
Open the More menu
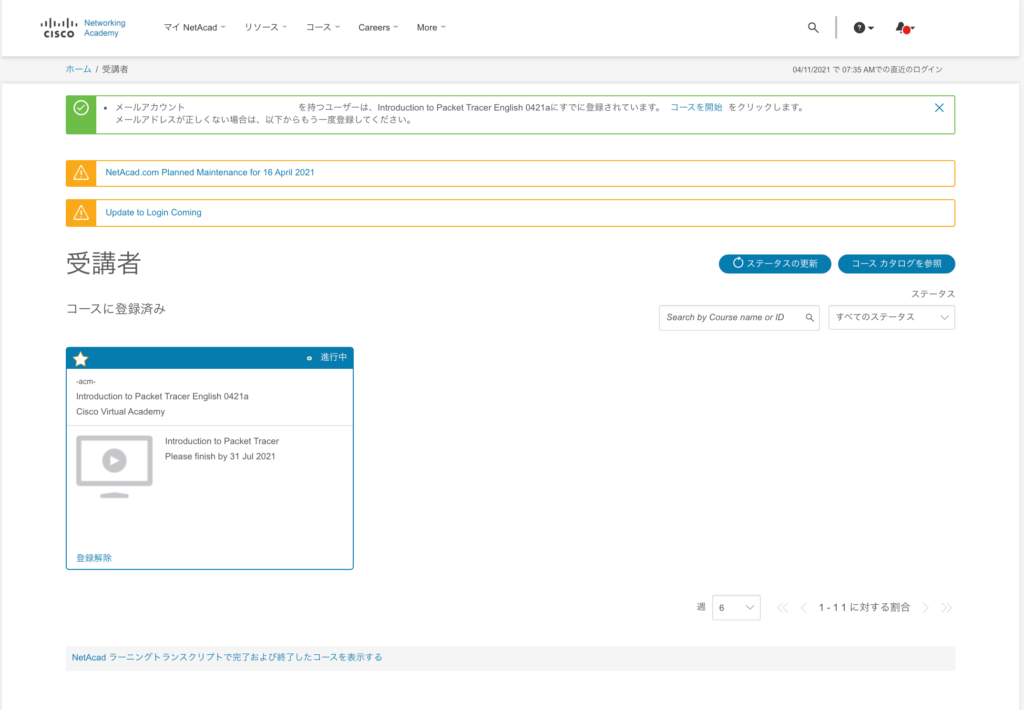click(x=431, y=27)
